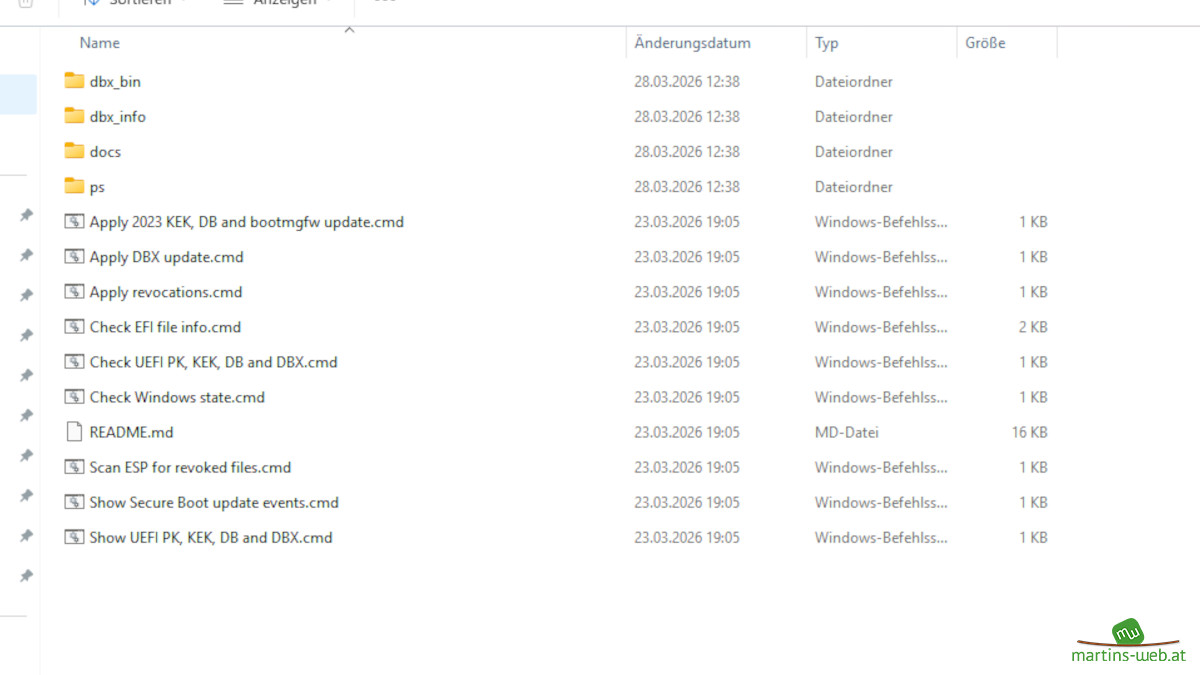Click the dbx_bin folder icon
1200x675 pixels.
point(74,81)
